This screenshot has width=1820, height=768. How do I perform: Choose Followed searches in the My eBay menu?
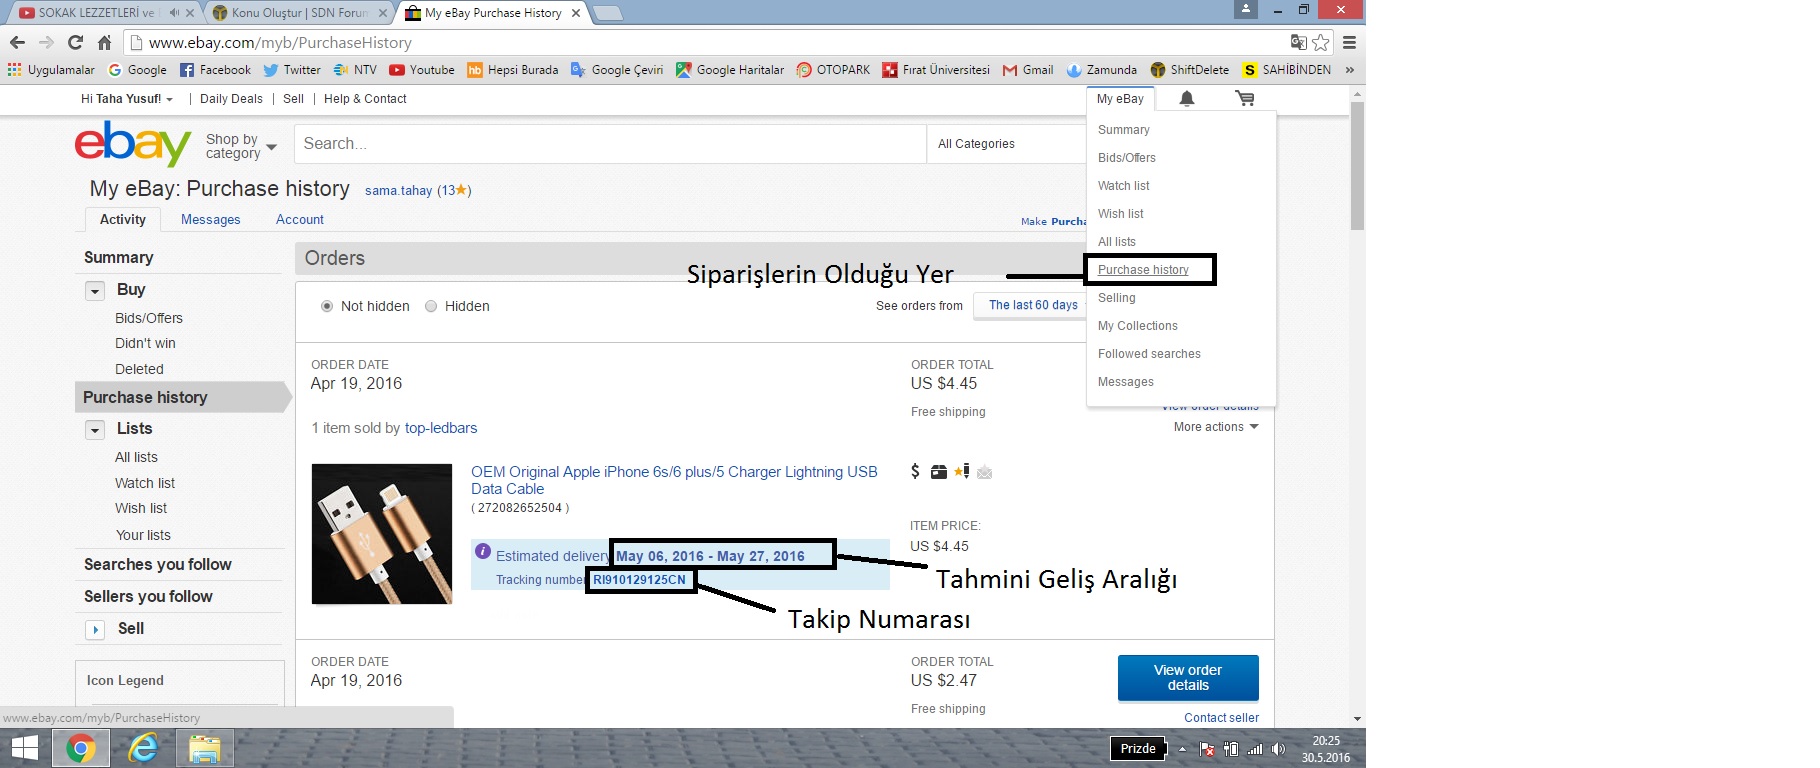tap(1149, 354)
